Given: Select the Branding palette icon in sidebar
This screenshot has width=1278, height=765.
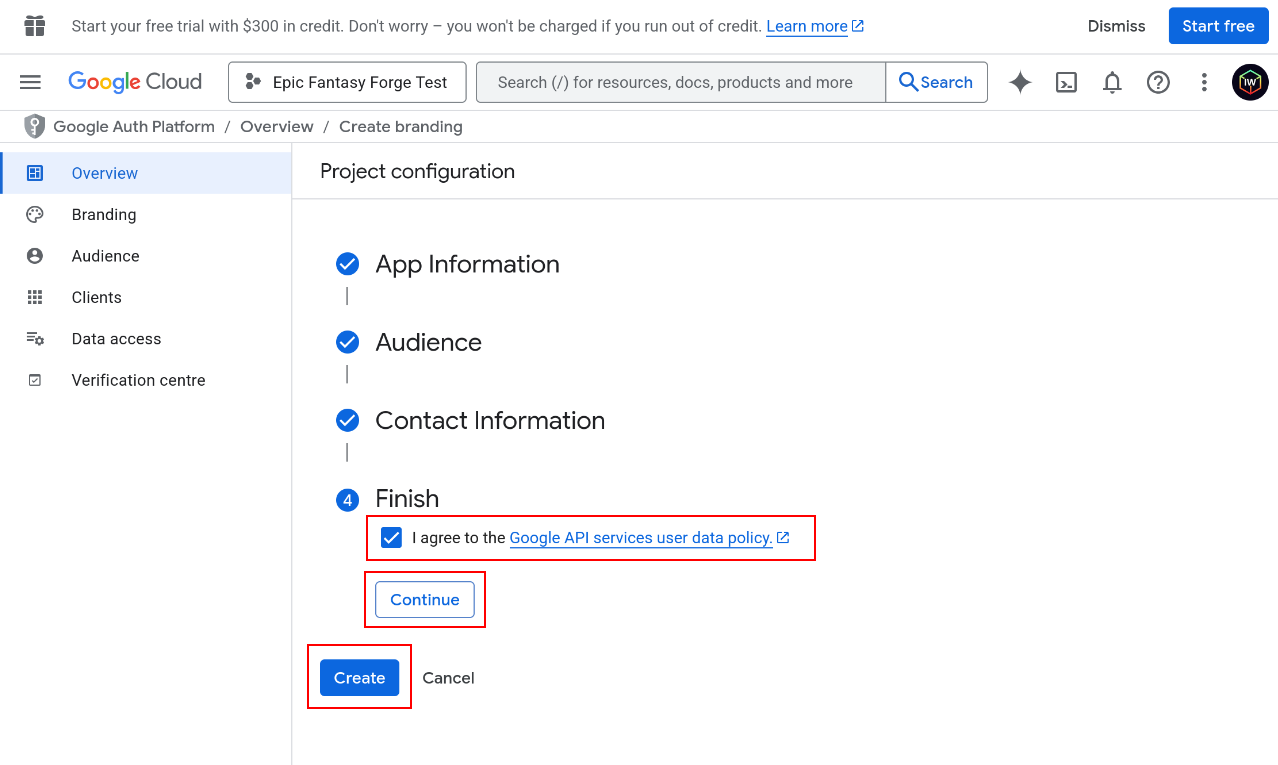Looking at the screenshot, I should [33, 214].
